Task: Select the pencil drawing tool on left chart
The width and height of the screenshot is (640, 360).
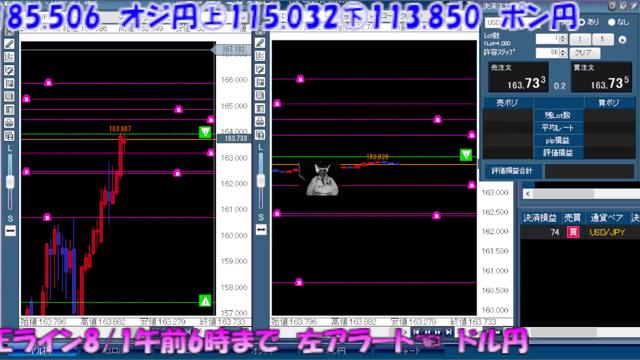Action: tap(9, 44)
